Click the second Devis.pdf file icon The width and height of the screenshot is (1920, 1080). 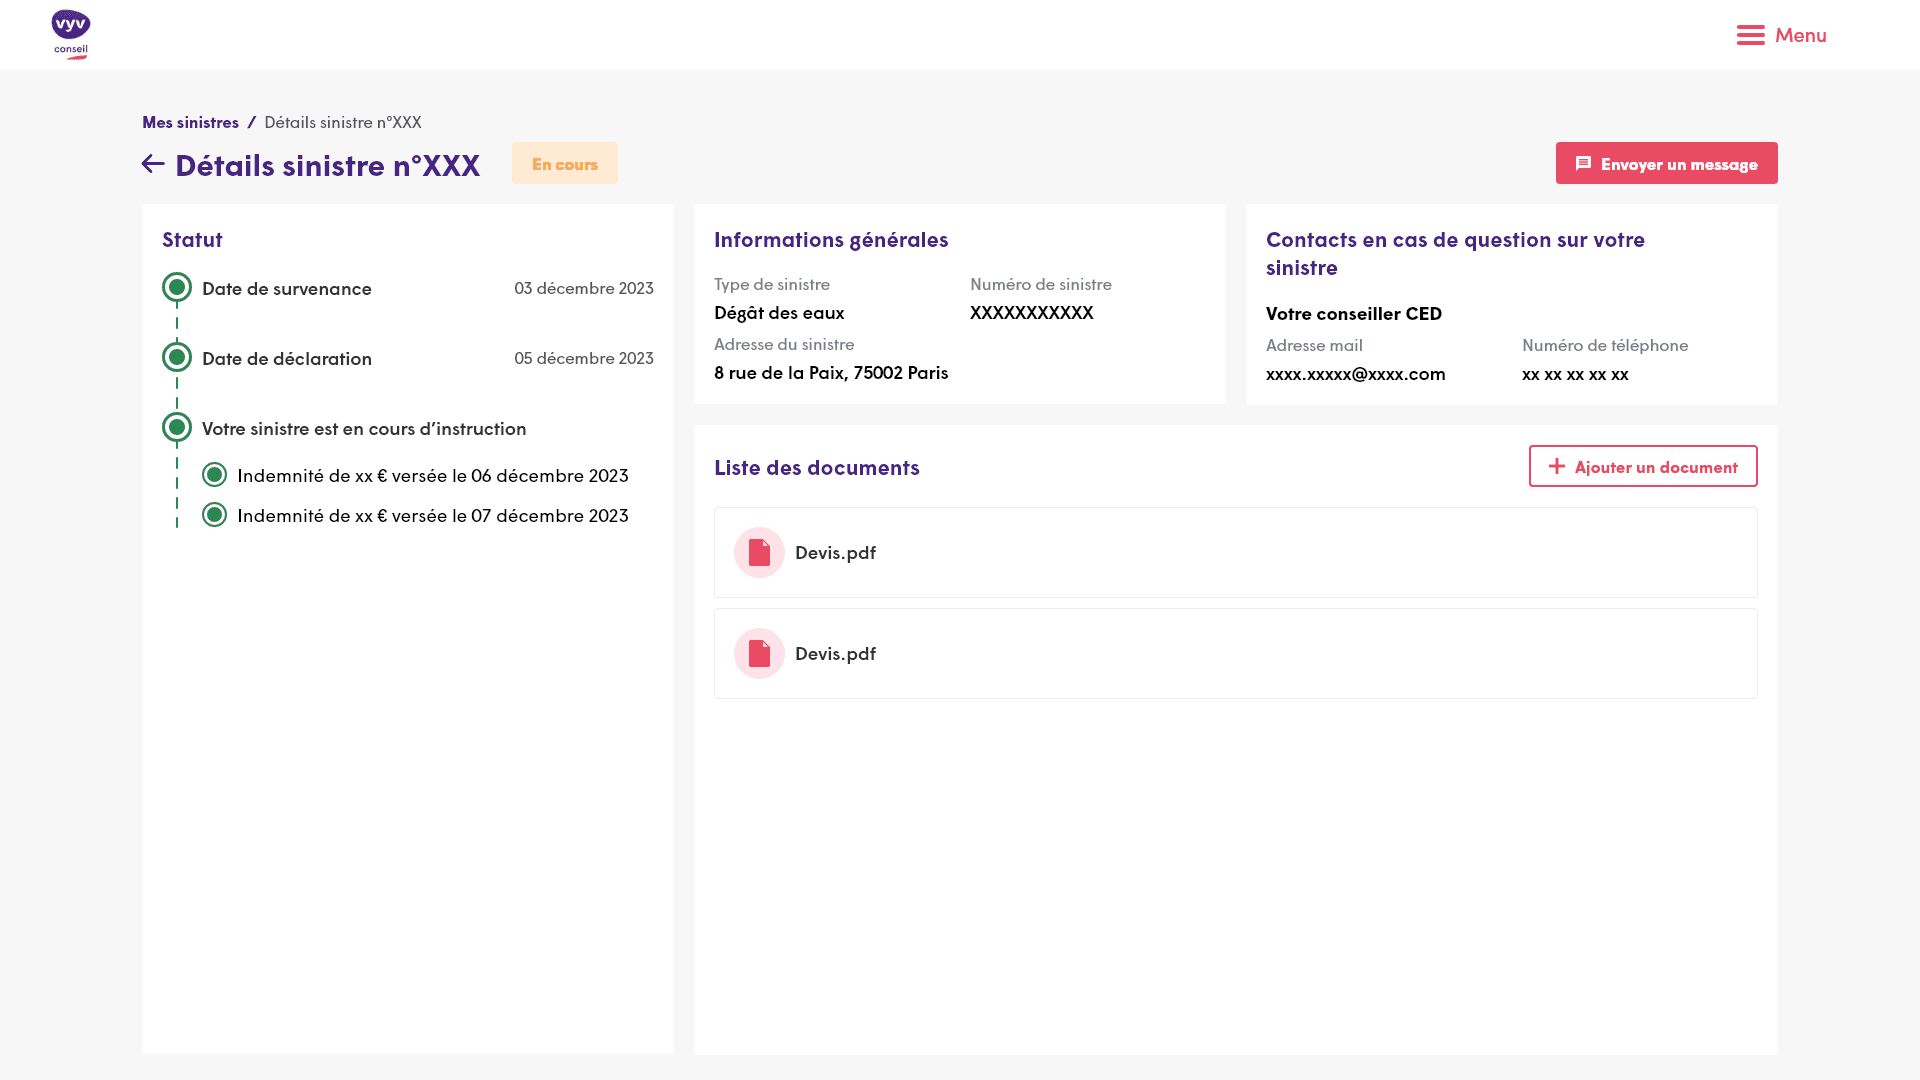click(x=759, y=654)
